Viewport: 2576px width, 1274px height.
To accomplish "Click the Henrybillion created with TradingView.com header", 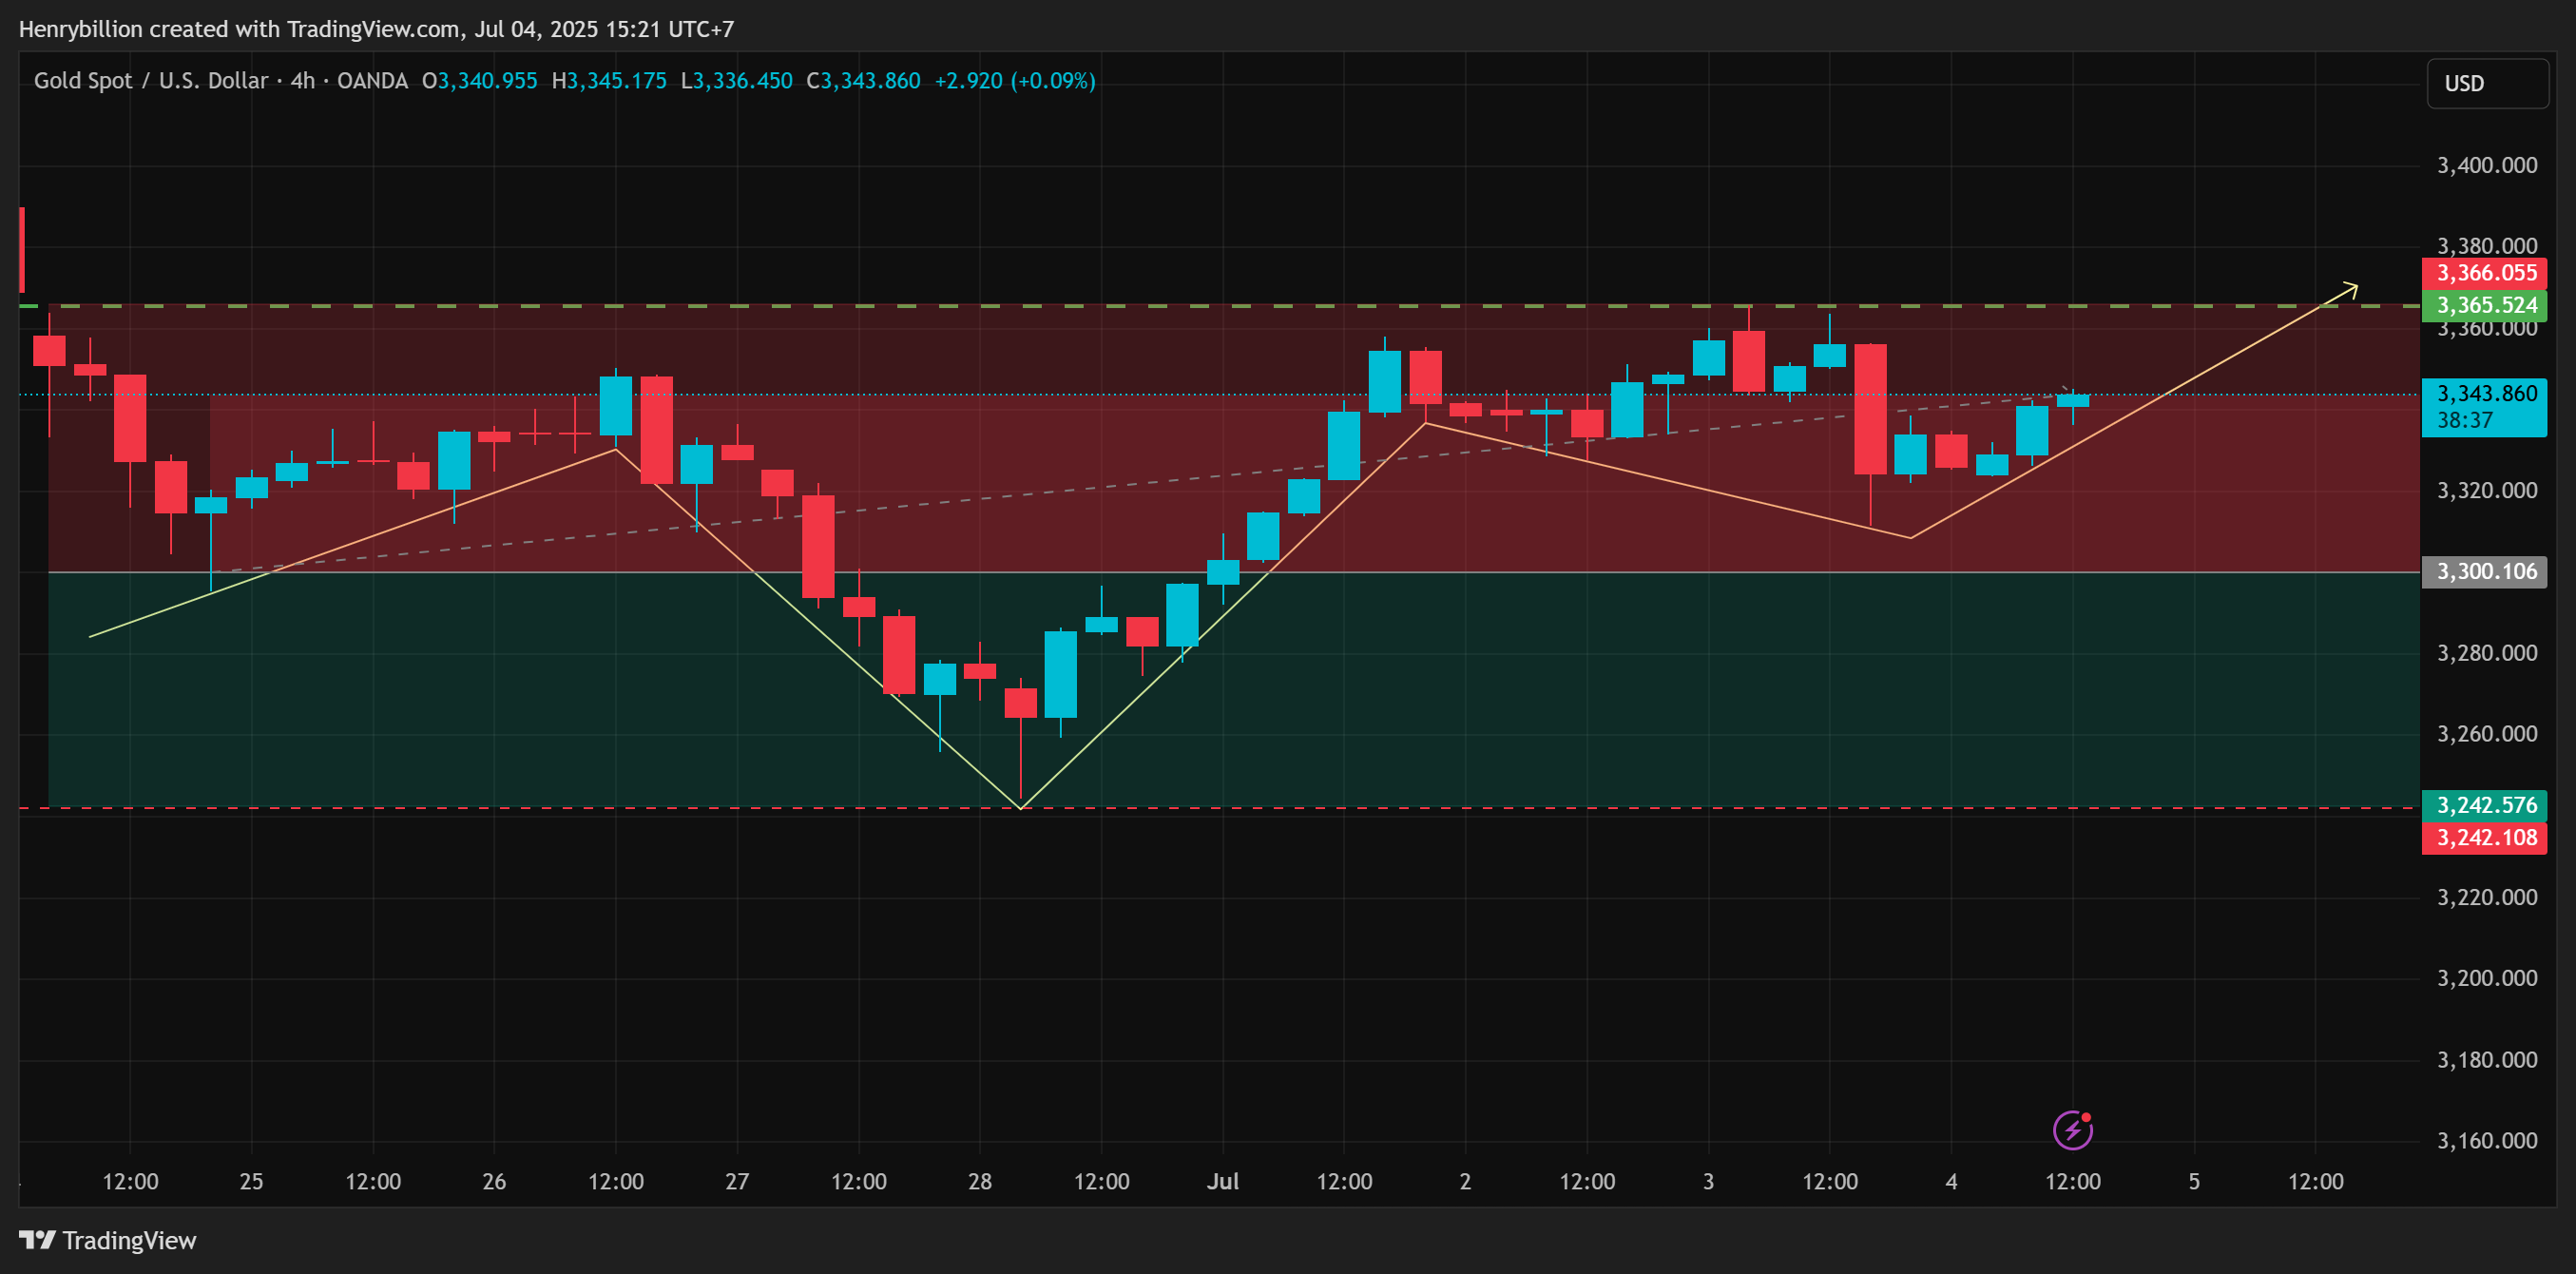I will [x=376, y=29].
